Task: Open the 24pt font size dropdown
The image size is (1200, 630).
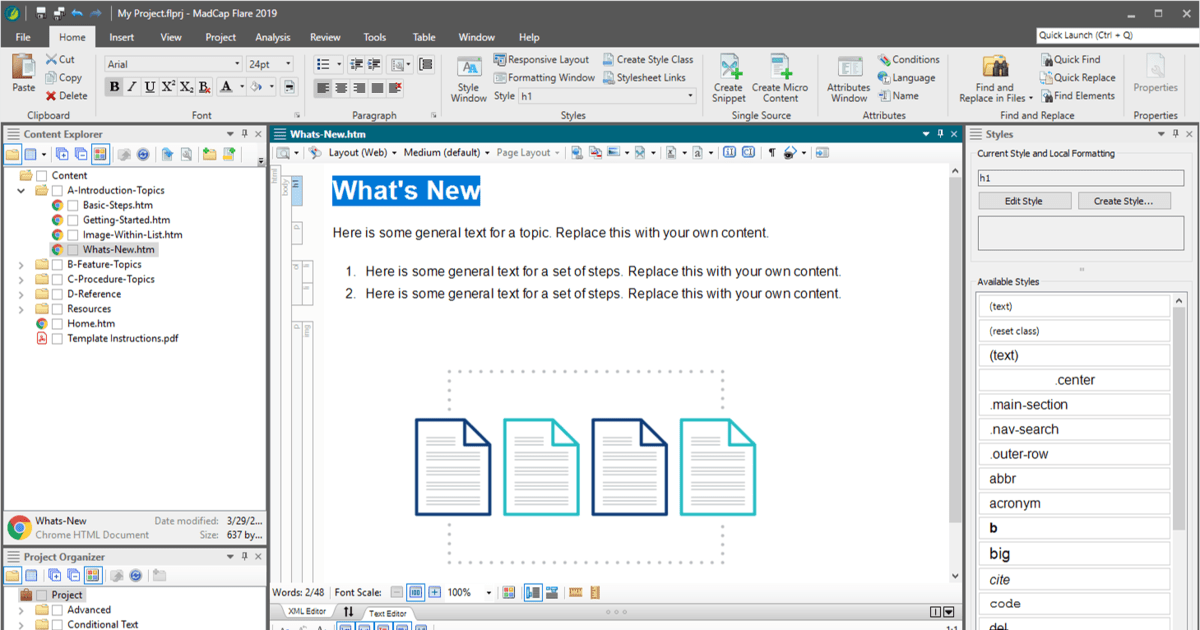Action: coord(289,64)
